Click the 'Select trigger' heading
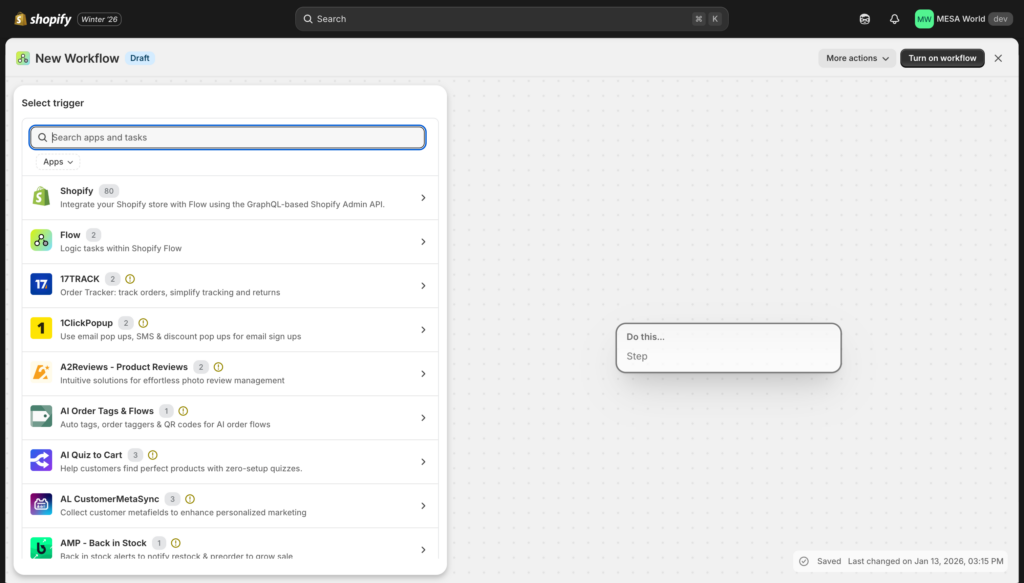 pos(52,103)
